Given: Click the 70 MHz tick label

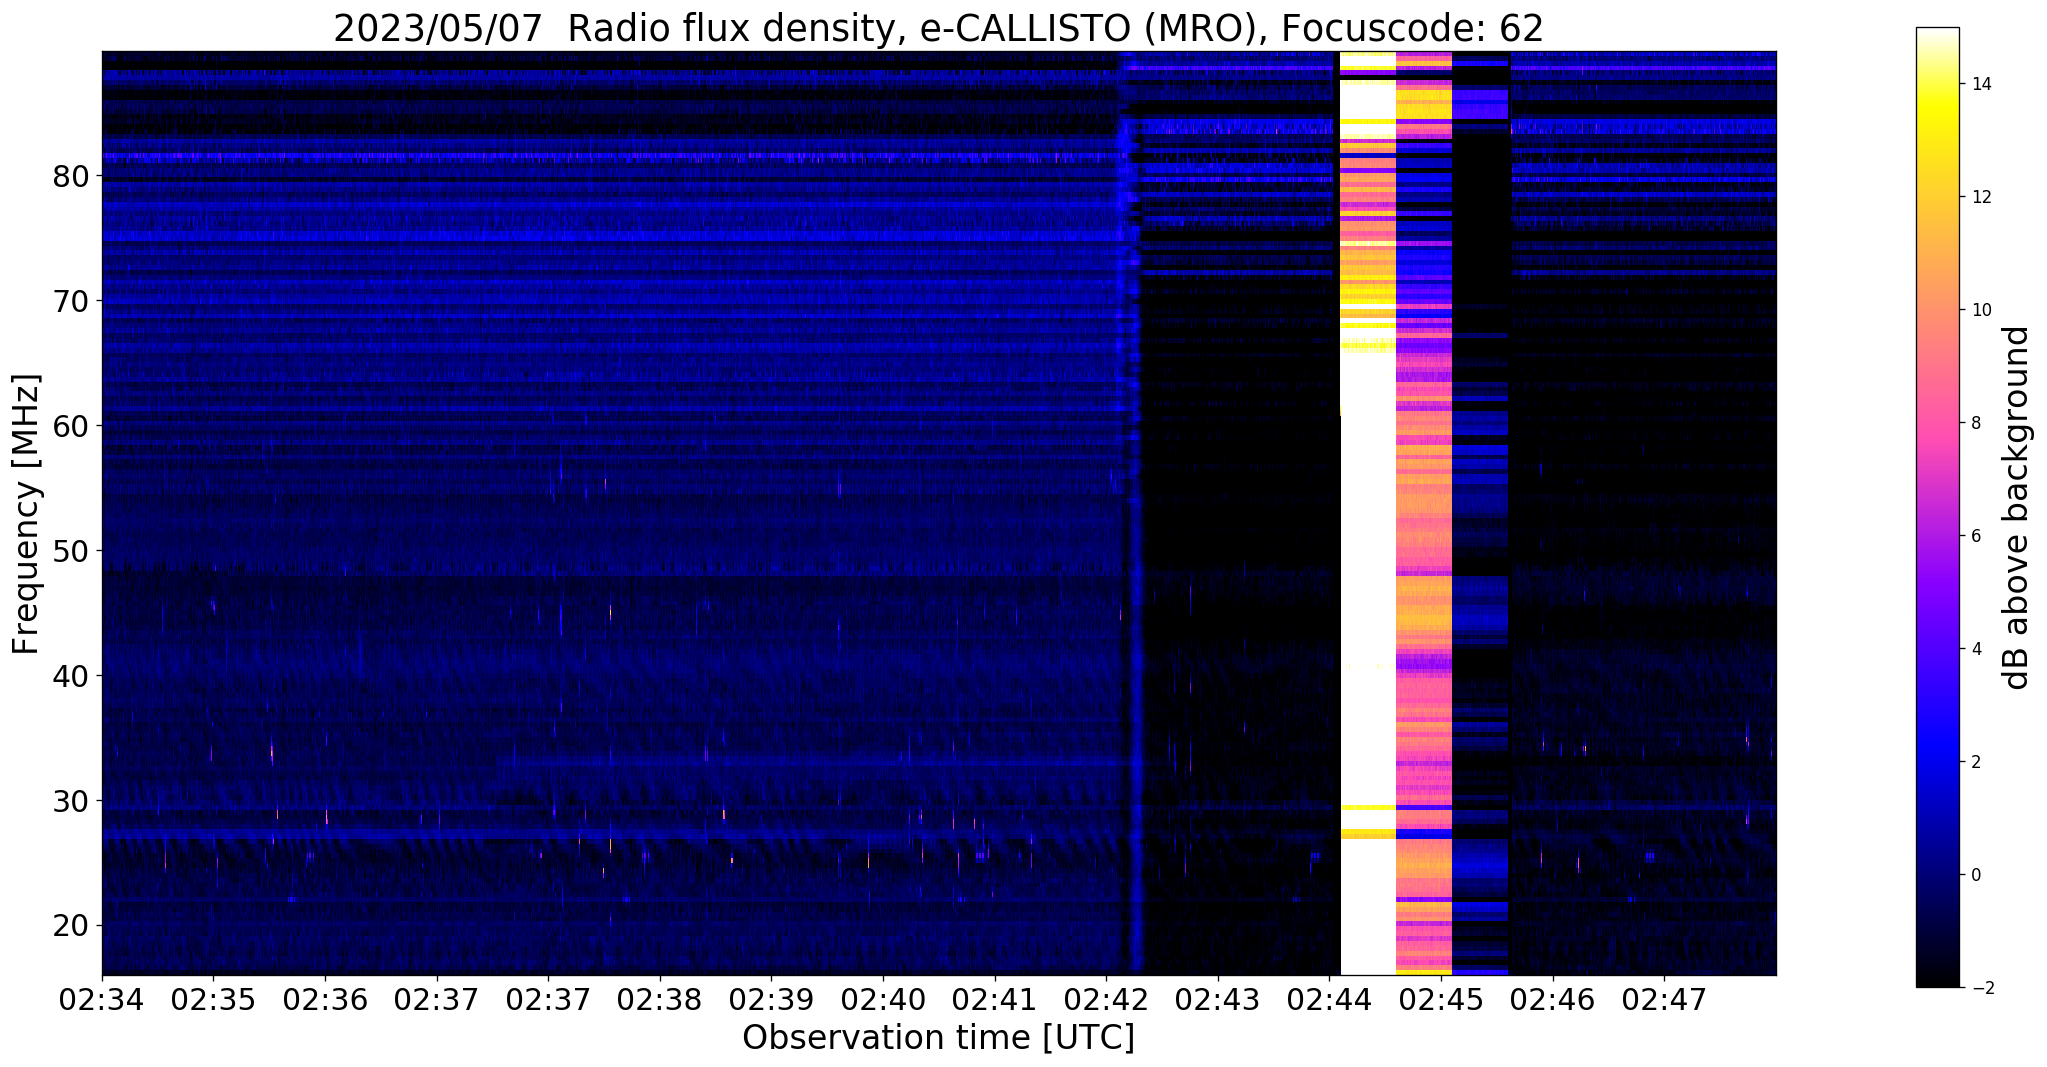Looking at the screenshot, I should pyautogui.click(x=71, y=301).
